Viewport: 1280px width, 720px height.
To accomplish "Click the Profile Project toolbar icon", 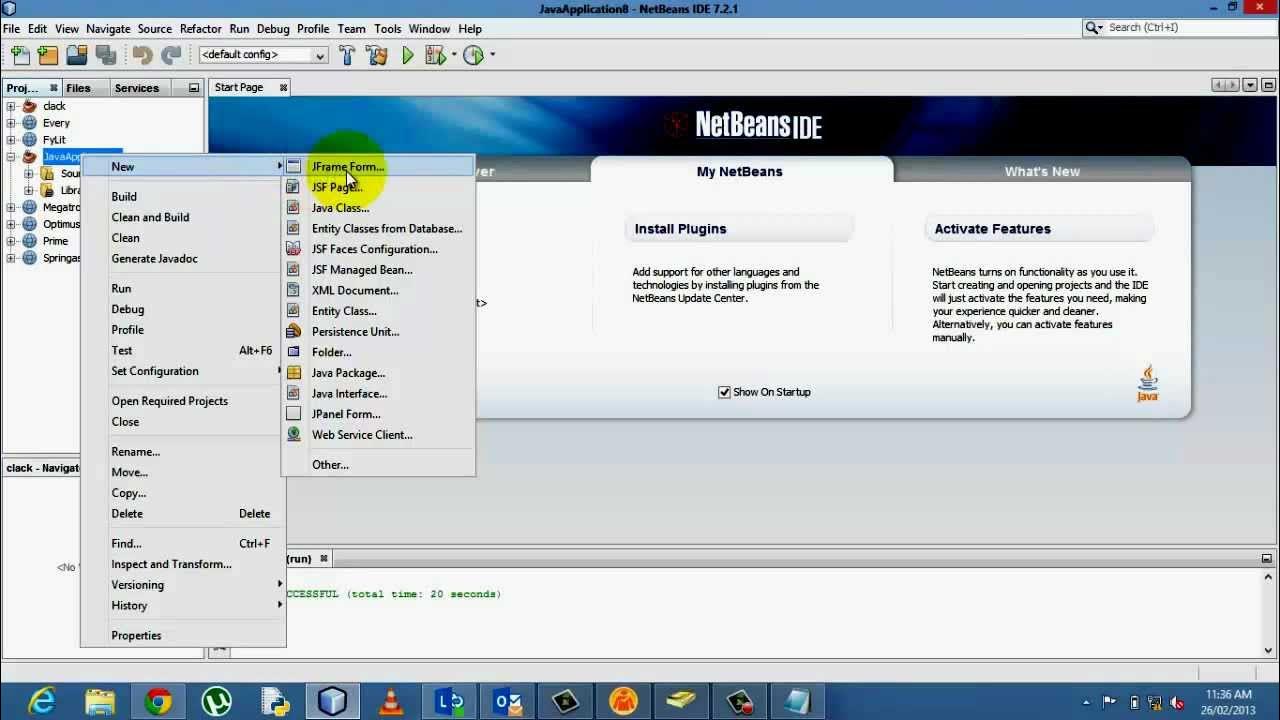I will [474, 55].
